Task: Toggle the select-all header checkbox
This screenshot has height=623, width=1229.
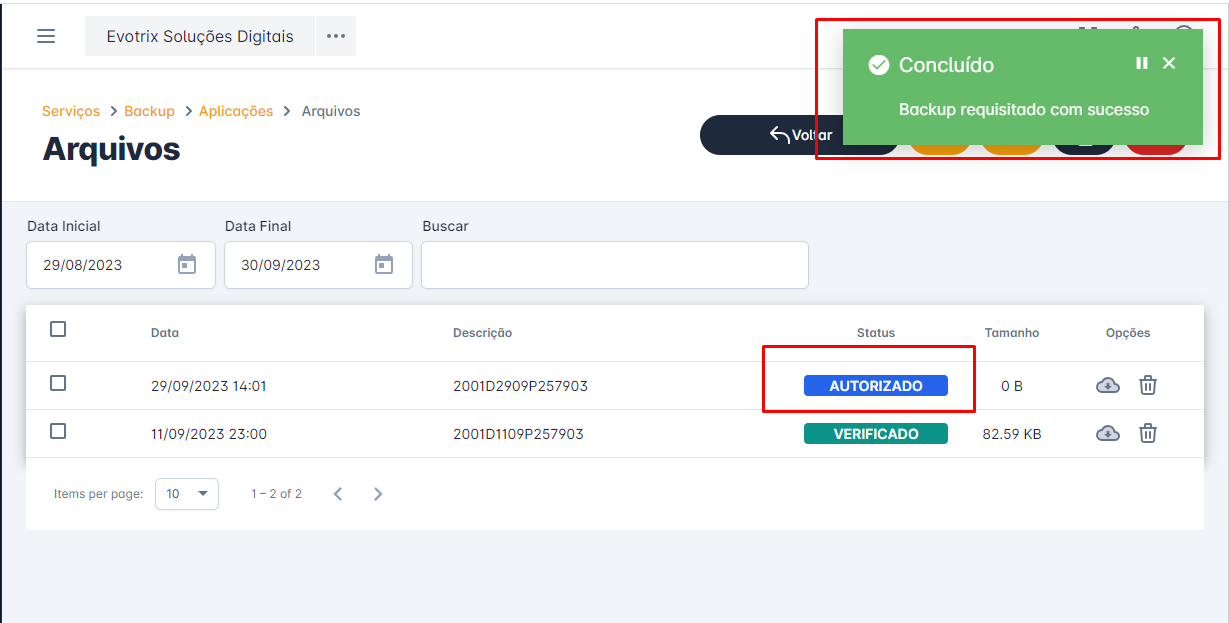Action: (x=58, y=329)
